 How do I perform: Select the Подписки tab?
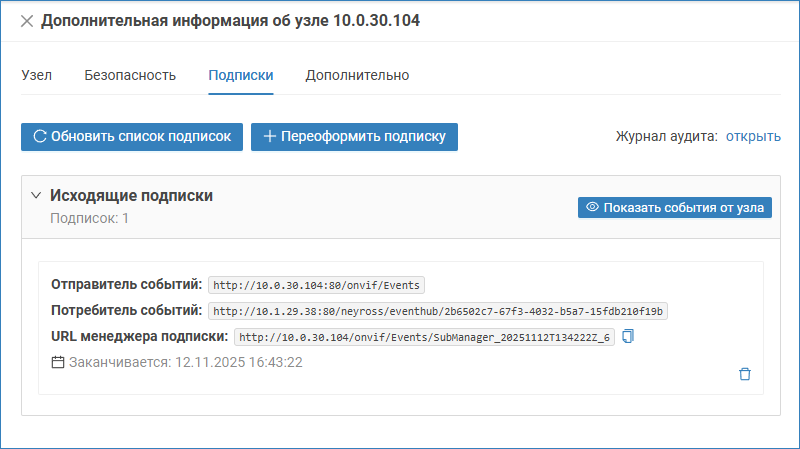click(x=240, y=75)
